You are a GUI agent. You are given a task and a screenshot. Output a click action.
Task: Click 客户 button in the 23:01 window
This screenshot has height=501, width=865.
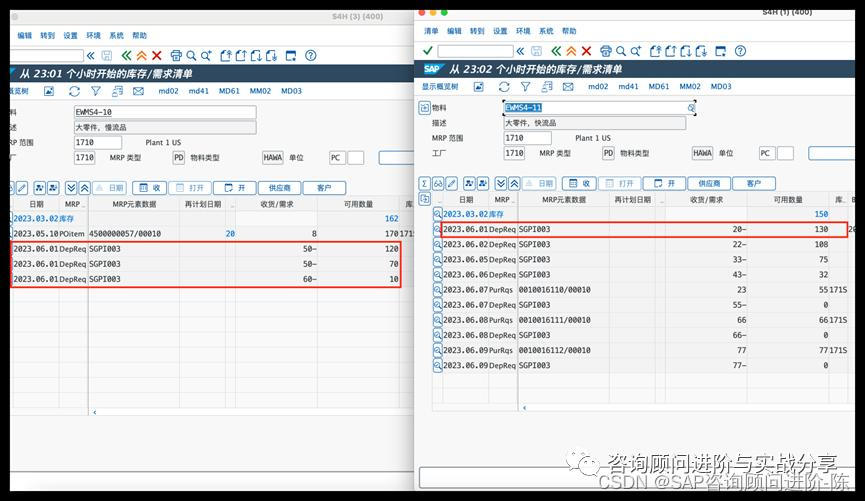tap(324, 188)
